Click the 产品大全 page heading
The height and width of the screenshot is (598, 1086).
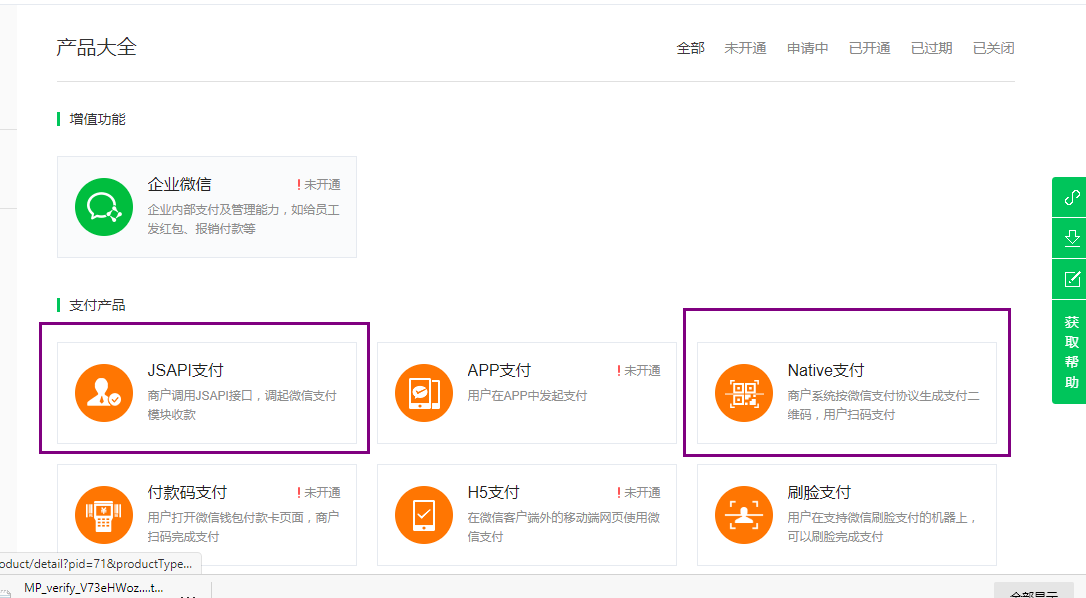[96, 47]
